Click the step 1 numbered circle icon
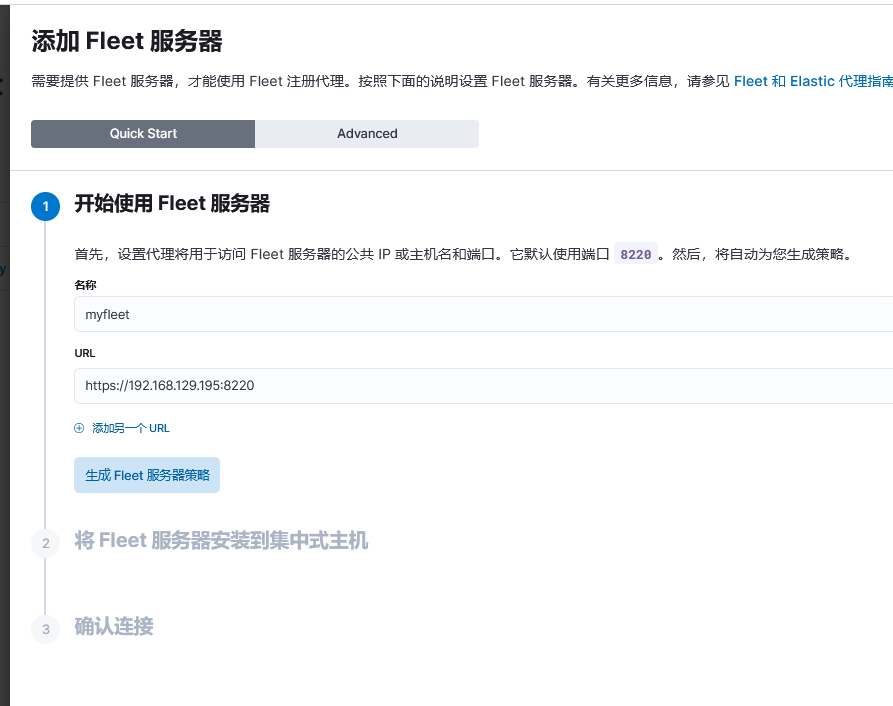 45,205
